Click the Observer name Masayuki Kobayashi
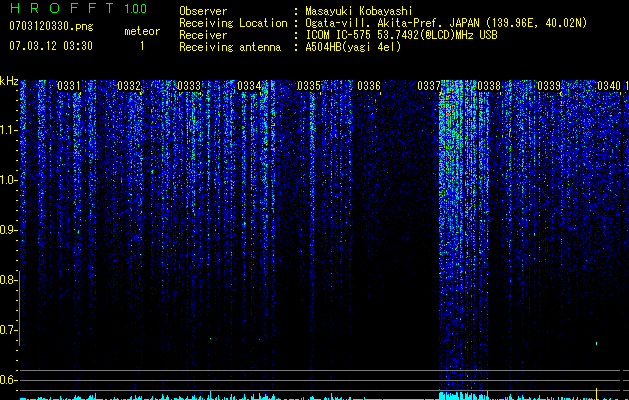Image resolution: width=629 pixels, height=400 pixels. 359,11
